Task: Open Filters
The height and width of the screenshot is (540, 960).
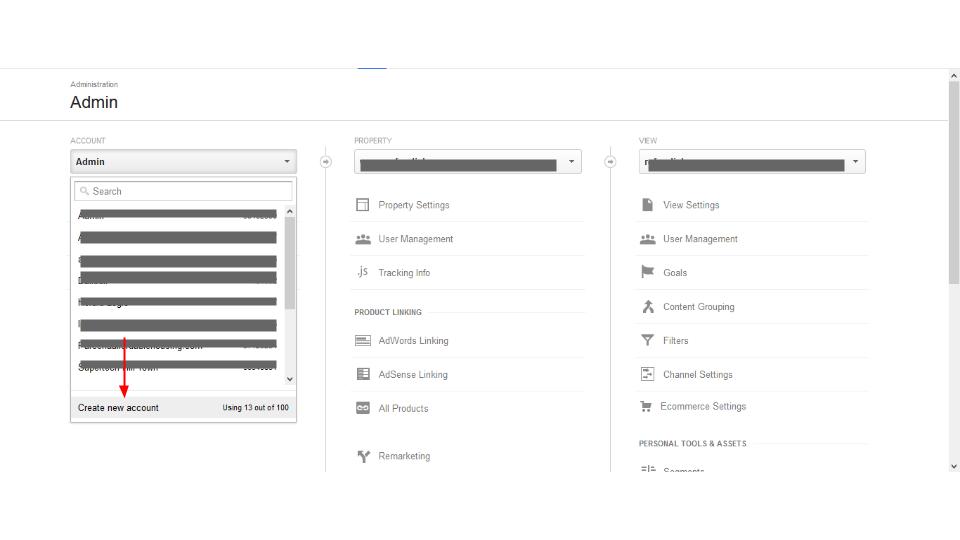Action: pyautogui.click(x=676, y=340)
